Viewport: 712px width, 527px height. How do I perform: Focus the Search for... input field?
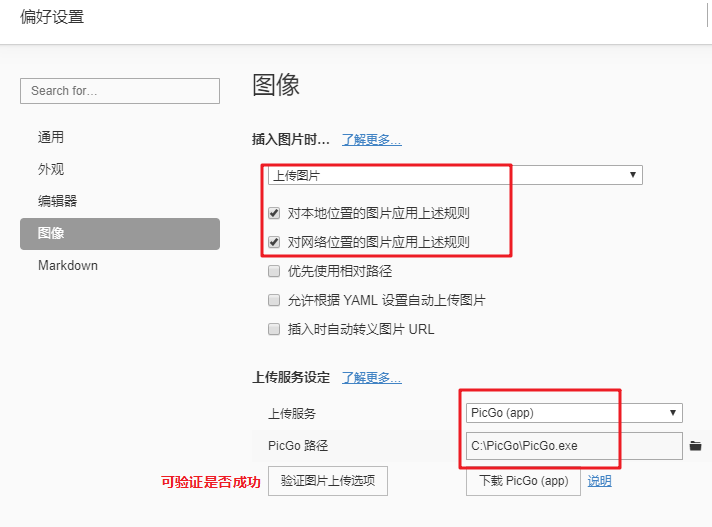[x=120, y=90]
